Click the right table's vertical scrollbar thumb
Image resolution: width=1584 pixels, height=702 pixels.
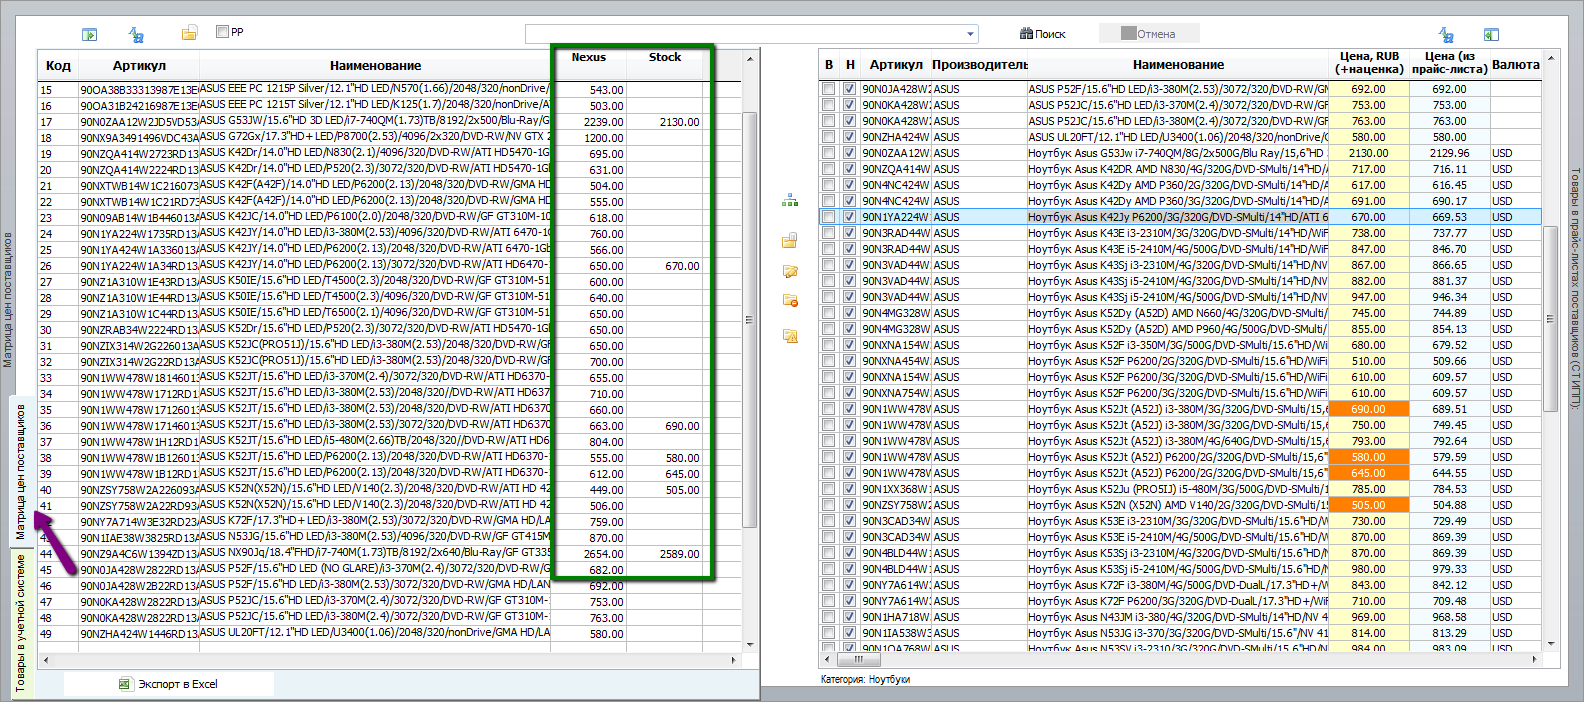pyautogui.click(x=1551, y=318)
